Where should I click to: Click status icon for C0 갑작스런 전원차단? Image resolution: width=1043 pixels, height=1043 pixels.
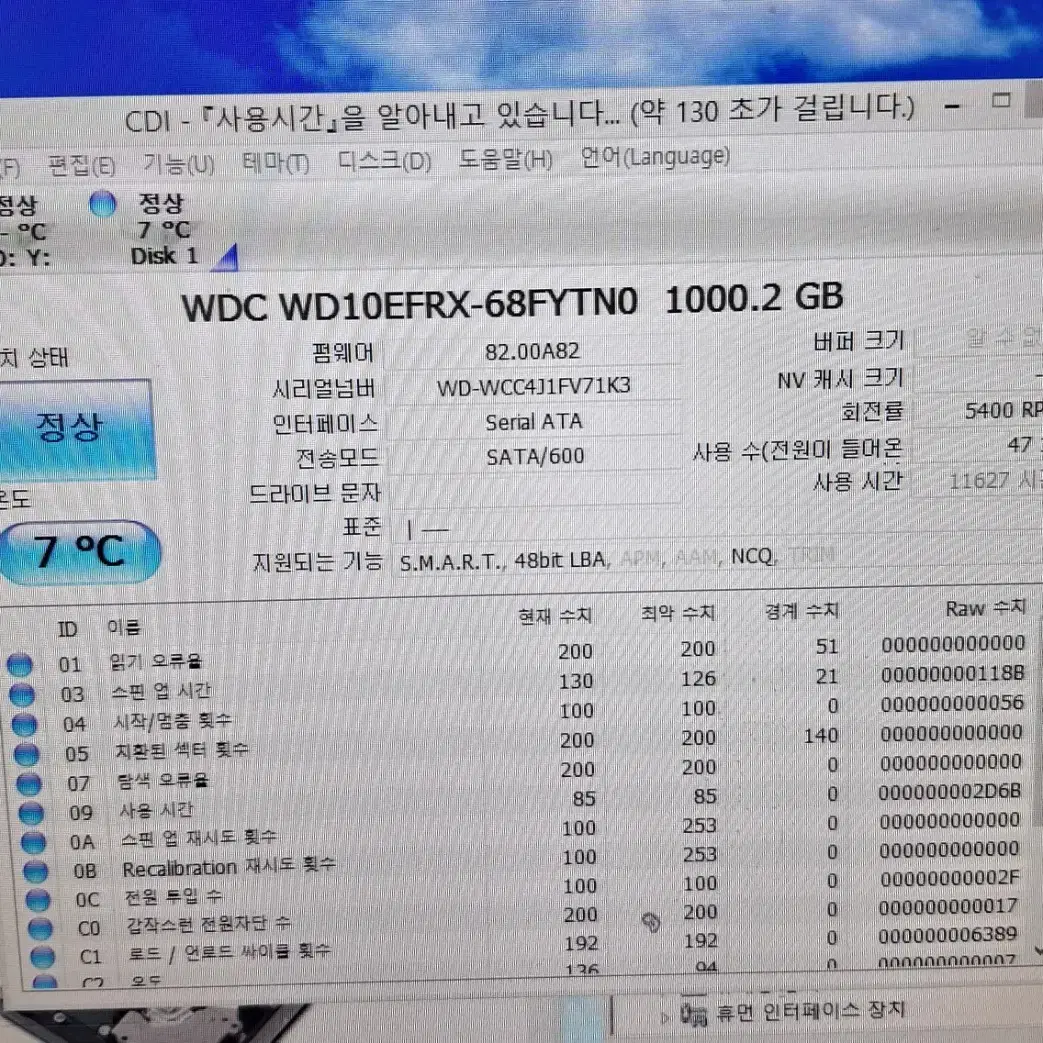coord(41,929)
